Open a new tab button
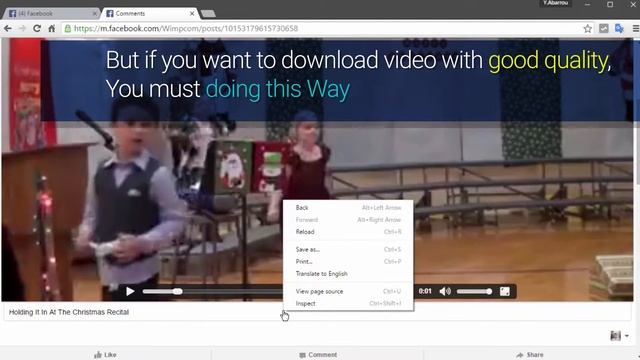 pos(208,14)
